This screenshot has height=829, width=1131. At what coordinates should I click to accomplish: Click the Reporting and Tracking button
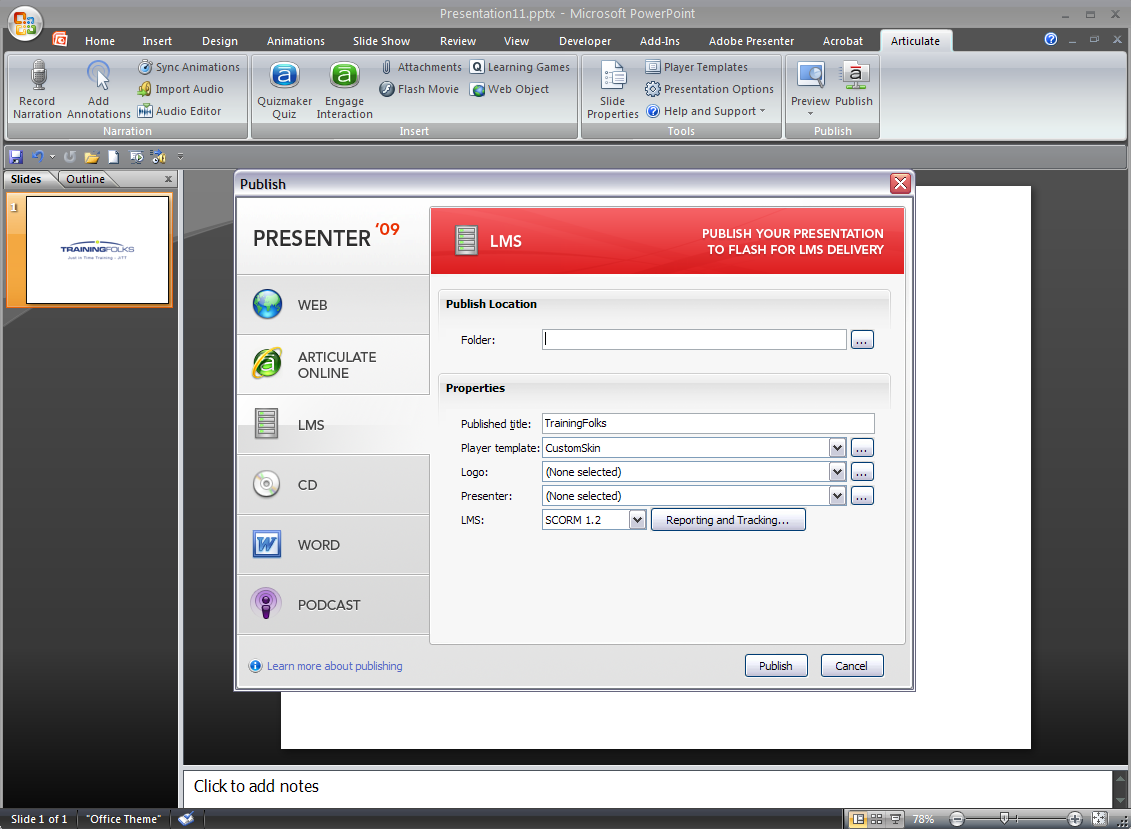click(728, 519)
